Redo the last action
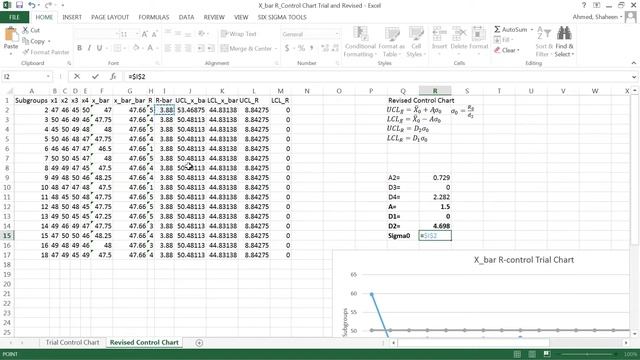The width and height of the screenshot is (640, 360). coord(48,5)
